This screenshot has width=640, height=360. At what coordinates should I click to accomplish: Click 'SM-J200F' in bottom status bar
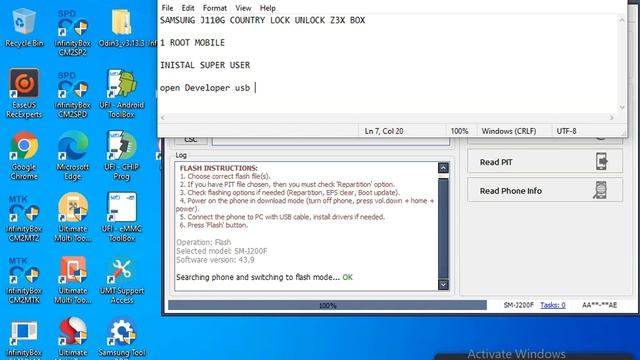point(518,305)
